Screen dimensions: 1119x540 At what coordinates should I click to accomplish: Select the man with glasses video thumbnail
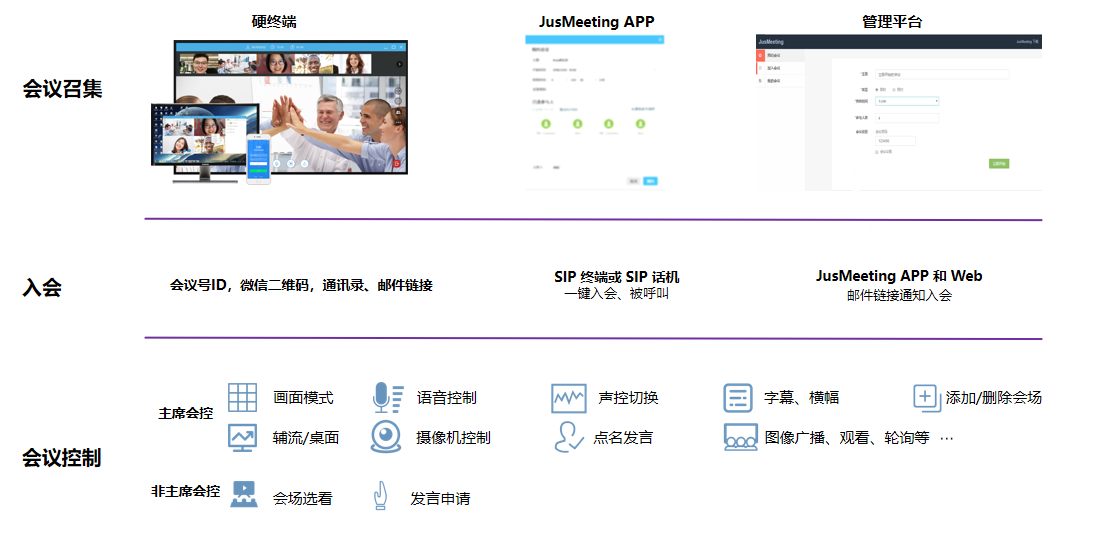pos(199,63)
